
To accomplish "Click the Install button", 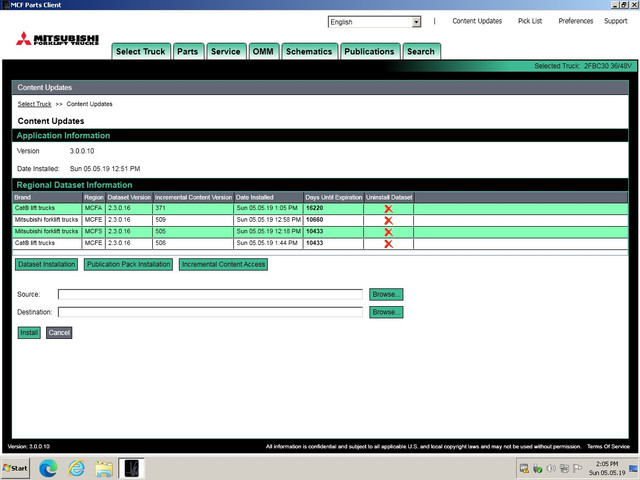I will click(x=29, y=333).
